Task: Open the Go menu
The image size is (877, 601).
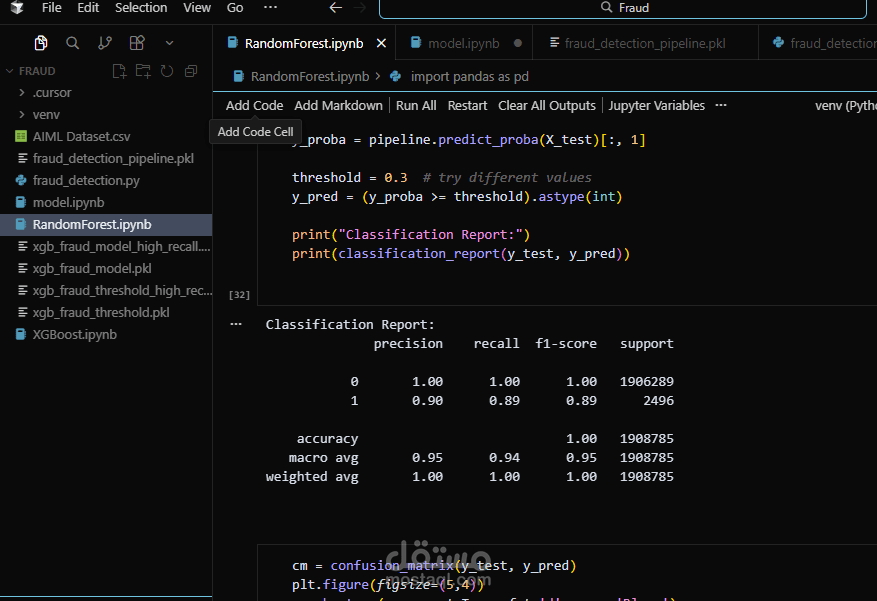Action: 235,8
